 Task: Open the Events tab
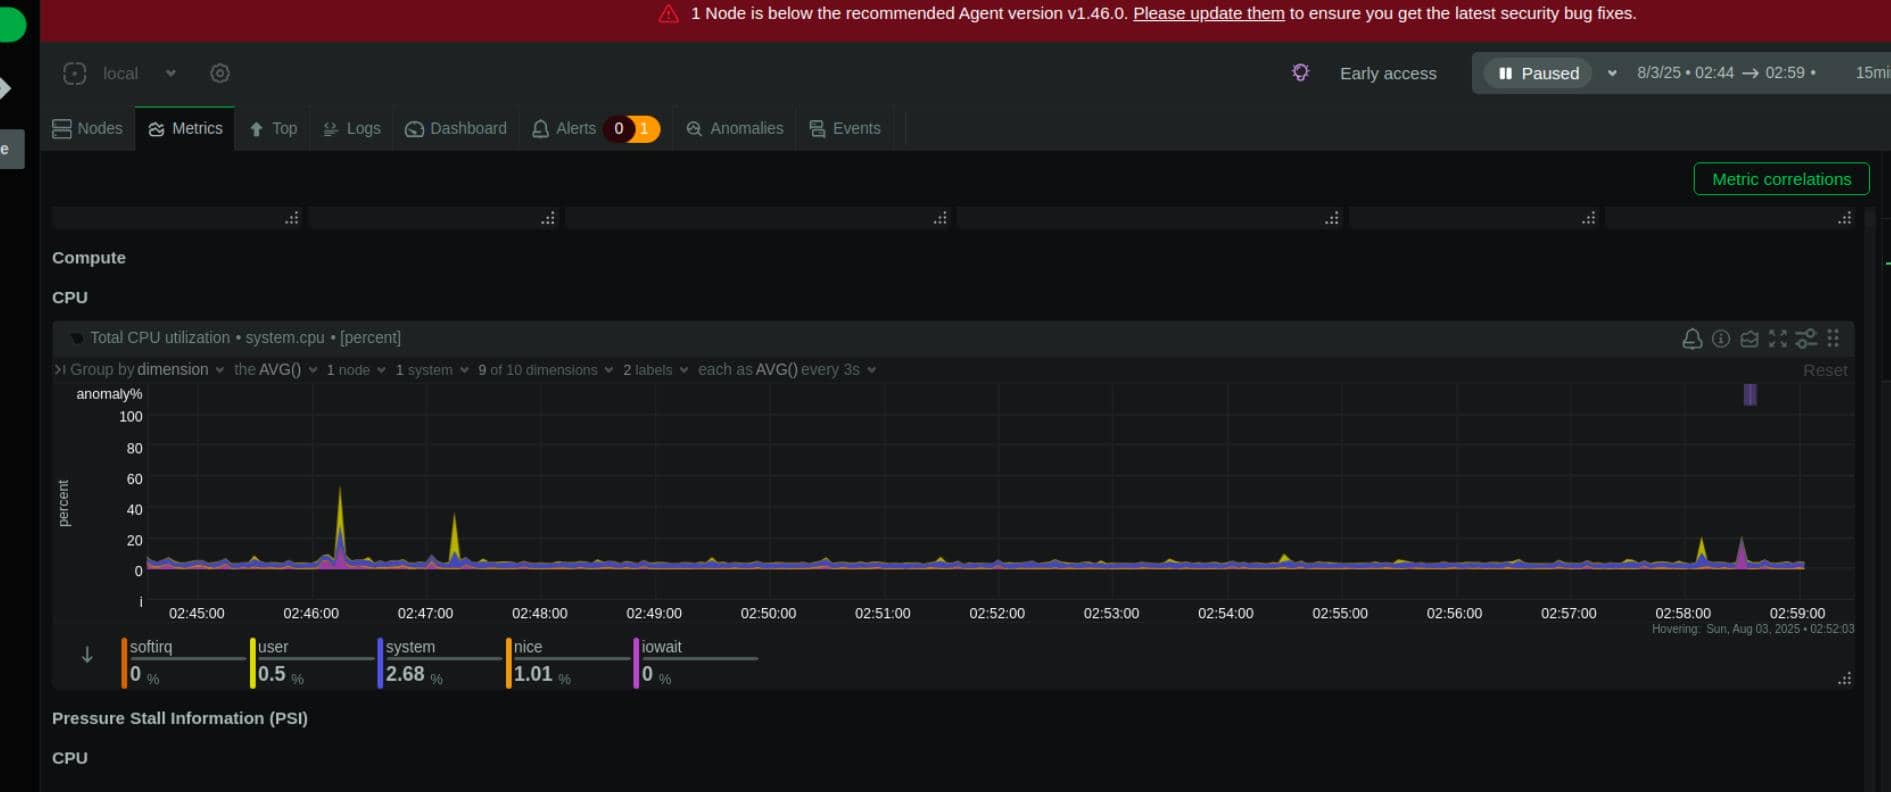tap(845, 129)
